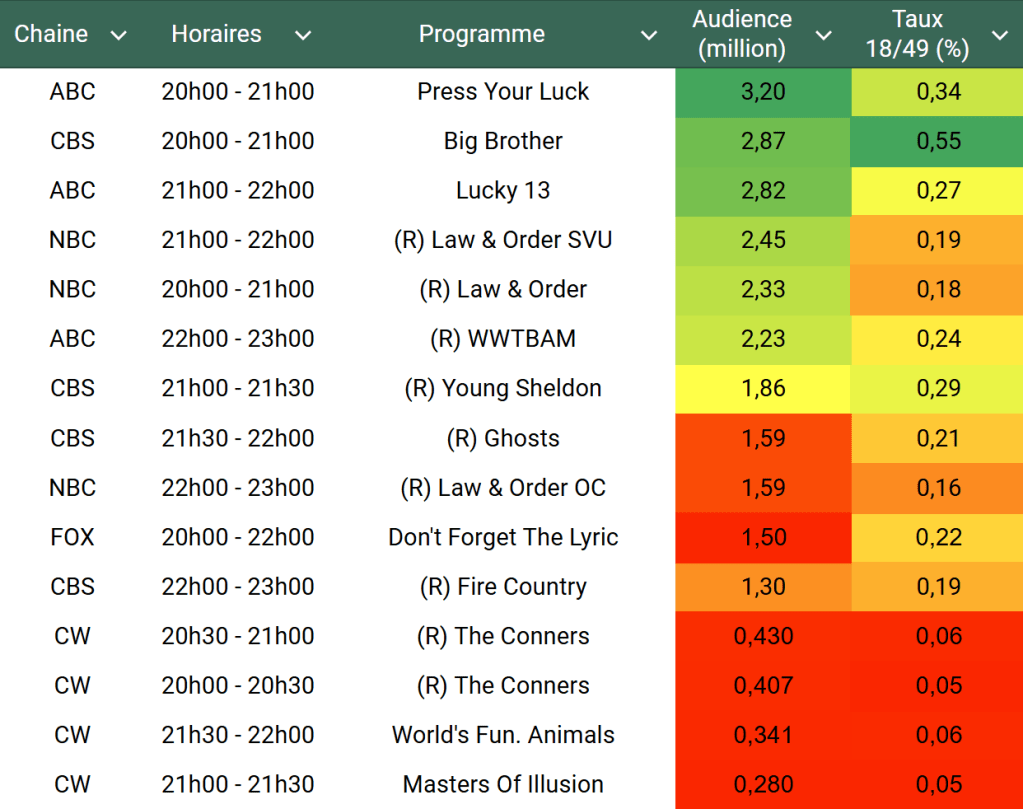Image resolution: width=1023 pixels, height=809 pixels.
Task: Expand the Horaires column sort chevron
Action: (x=303, y=35)
